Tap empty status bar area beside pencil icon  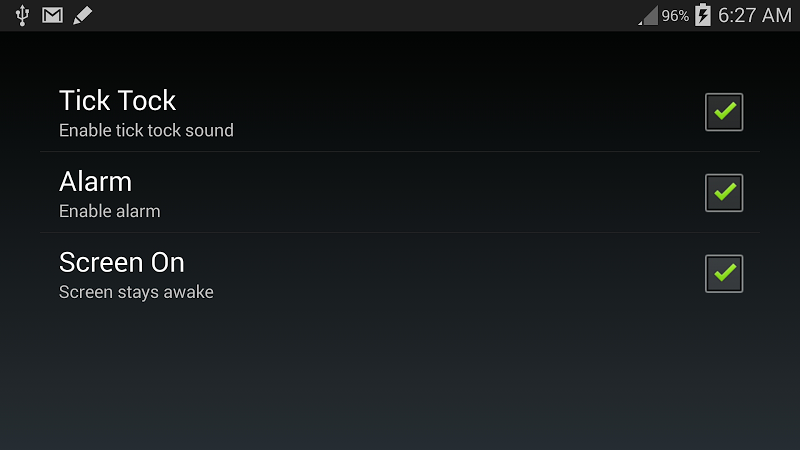point(357,15)
